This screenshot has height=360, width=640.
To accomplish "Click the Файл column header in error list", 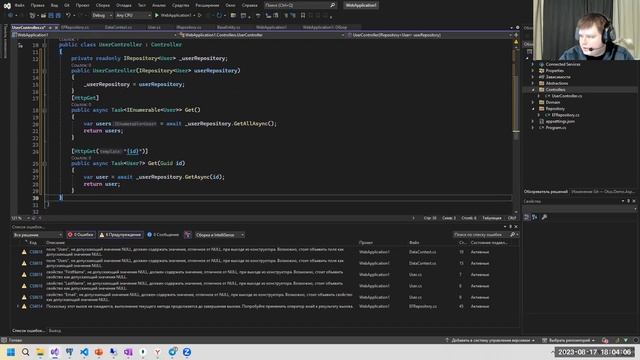I will click(414, 242).
